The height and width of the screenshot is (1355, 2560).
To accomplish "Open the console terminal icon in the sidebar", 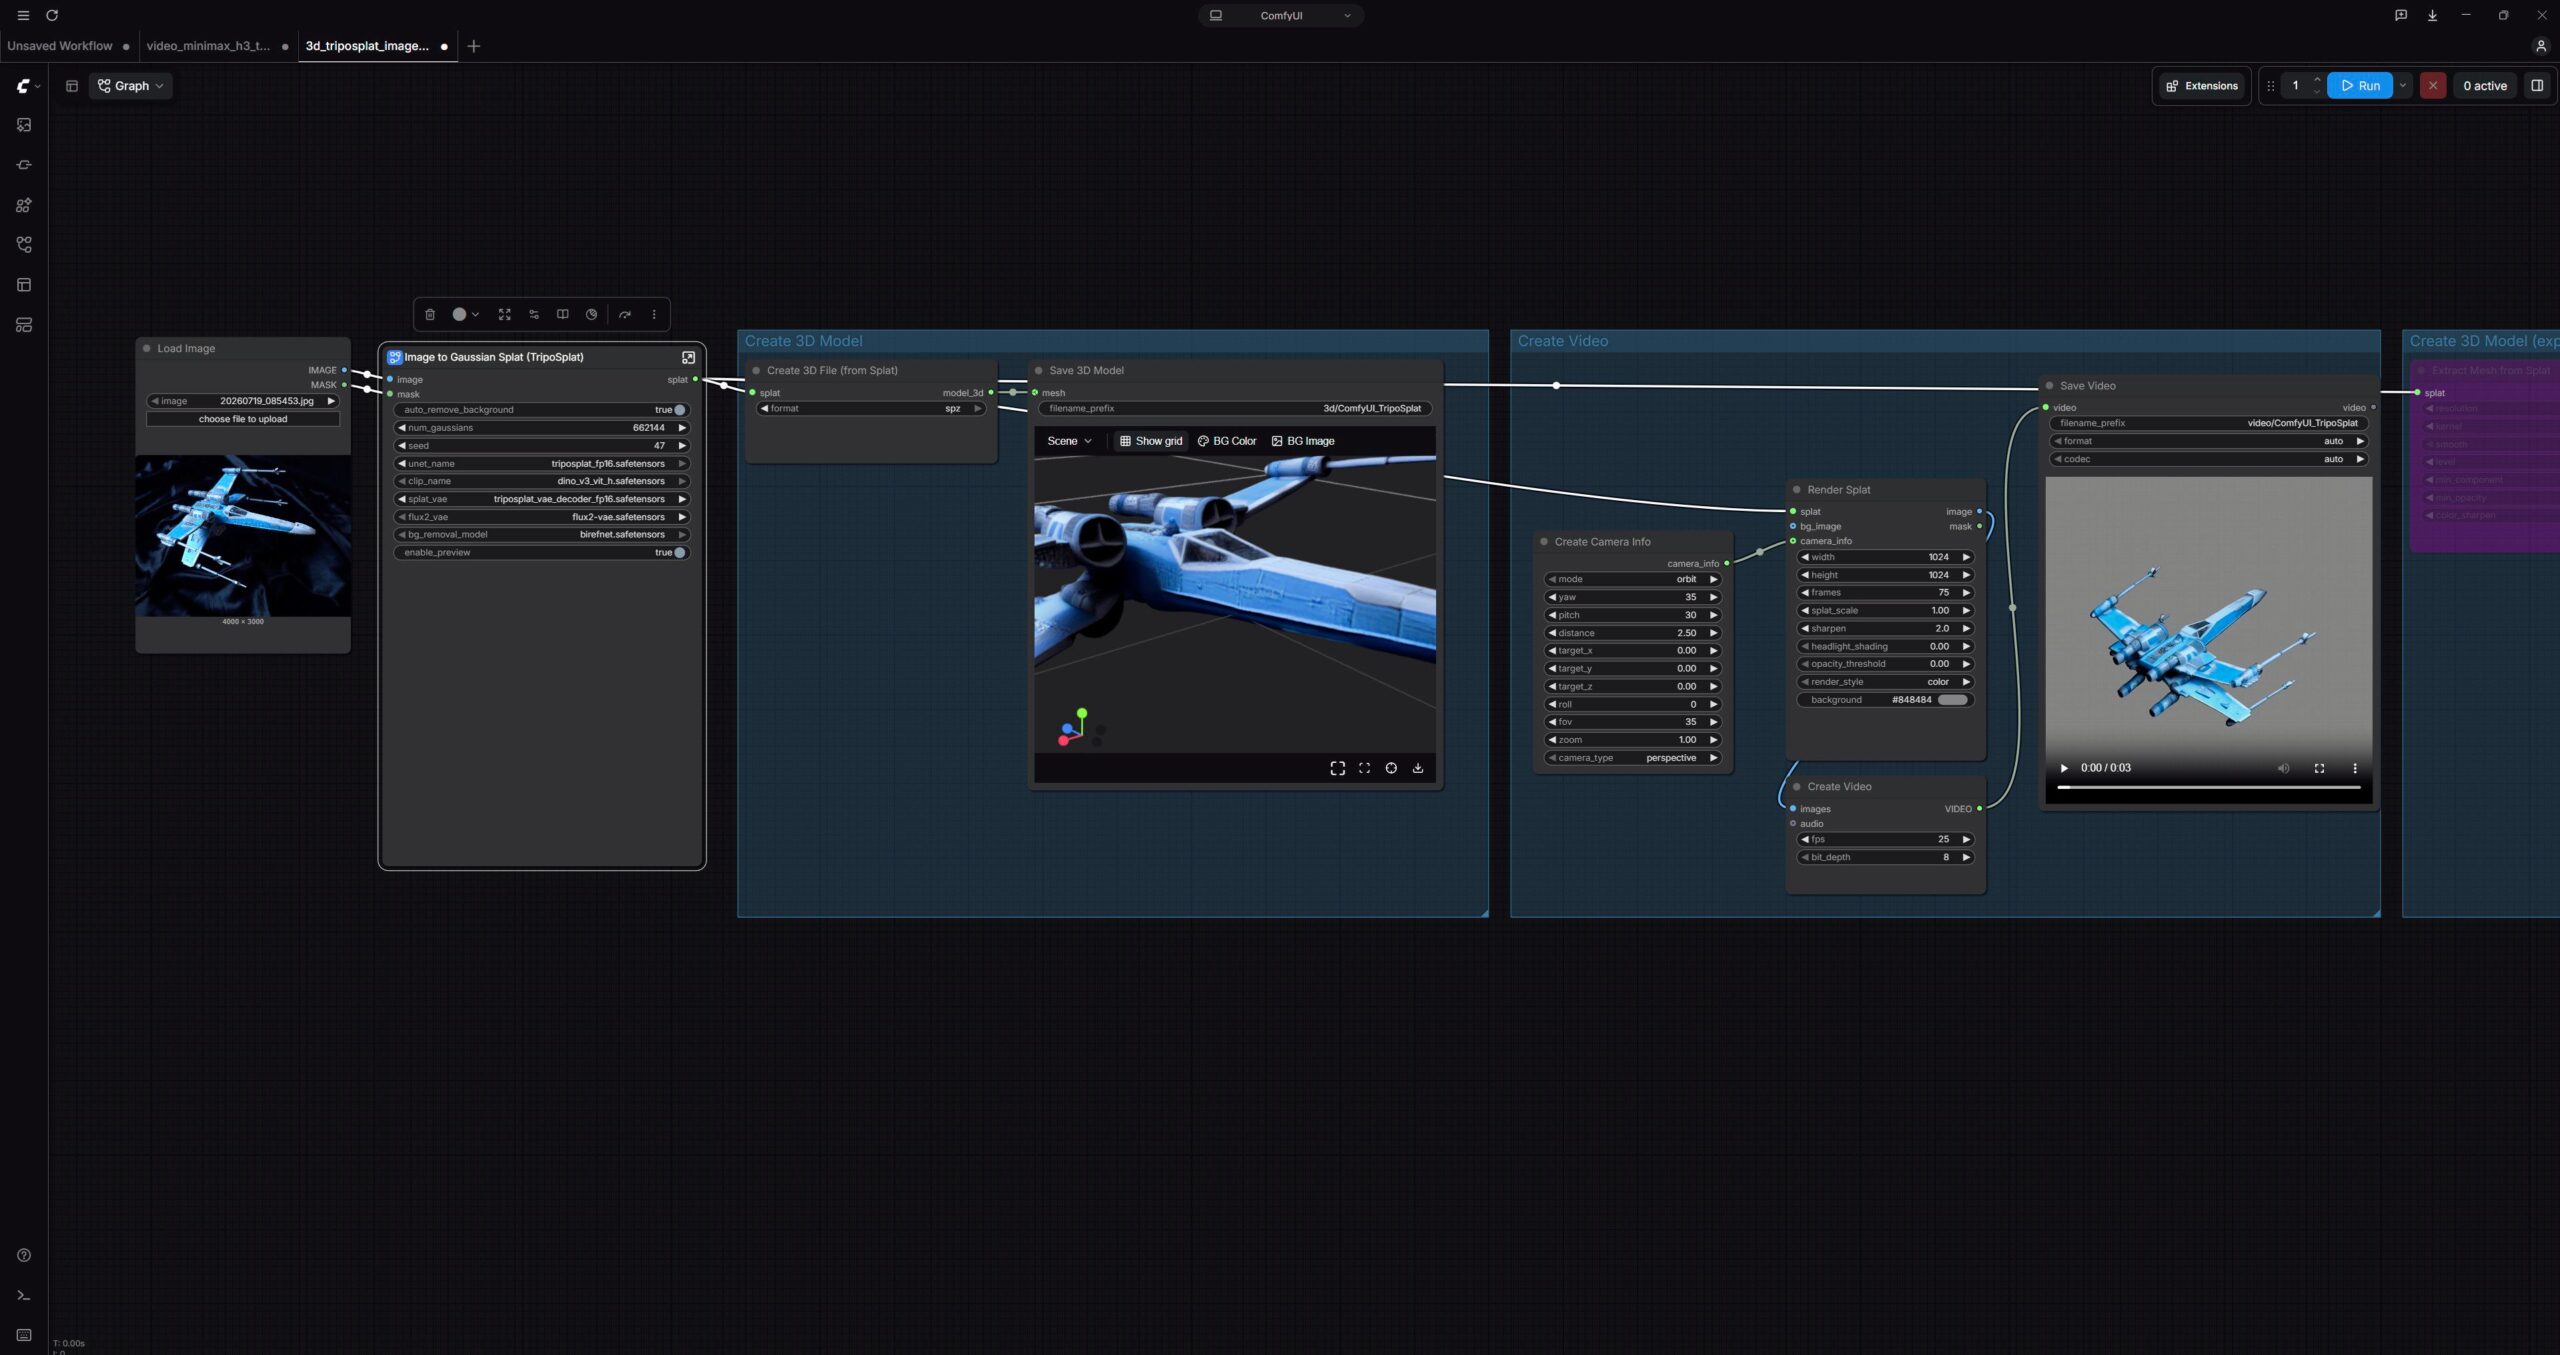I will point(24,1295).
